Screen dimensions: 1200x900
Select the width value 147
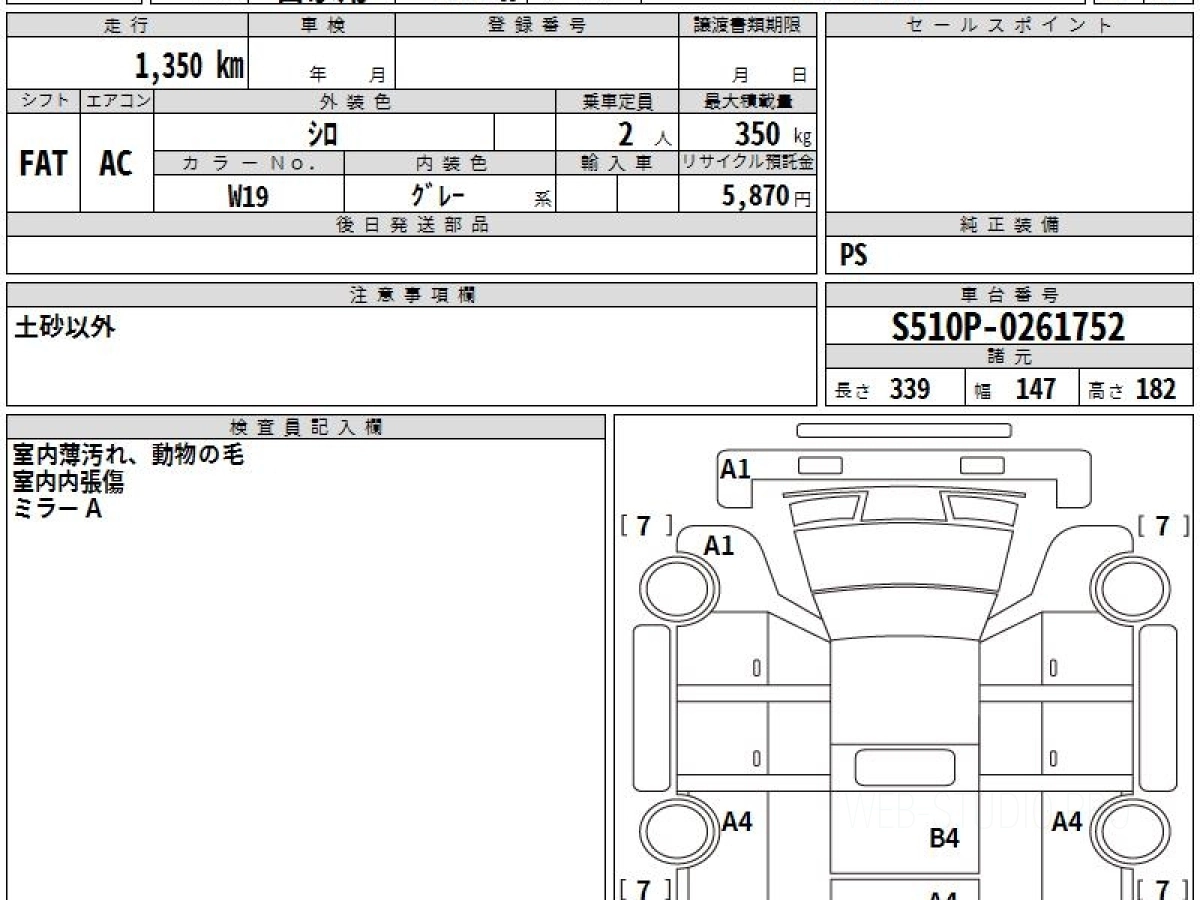pyautogui.click(x=1035, y=389)
